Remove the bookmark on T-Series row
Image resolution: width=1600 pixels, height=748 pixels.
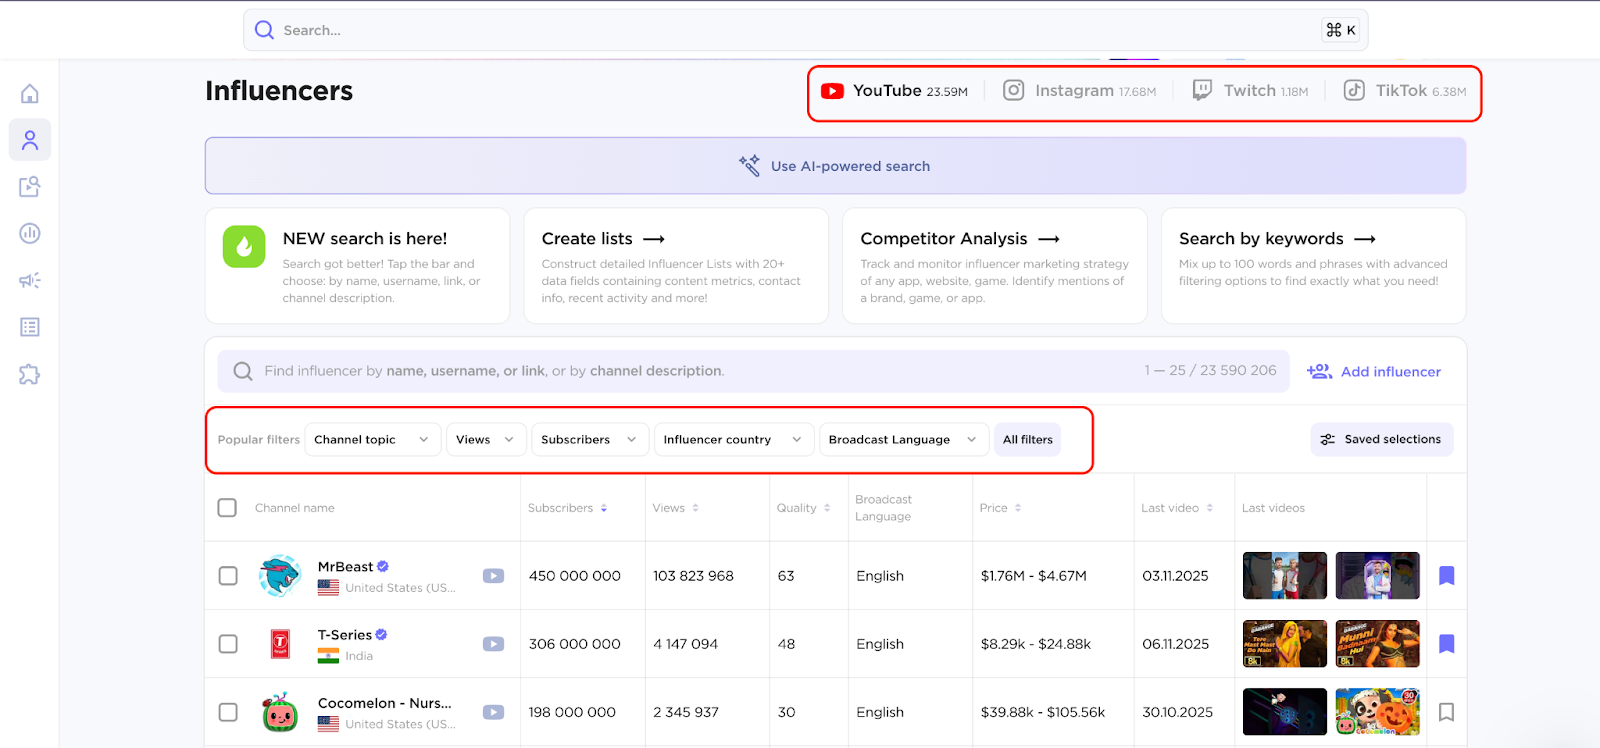(x=1446, y=643)
